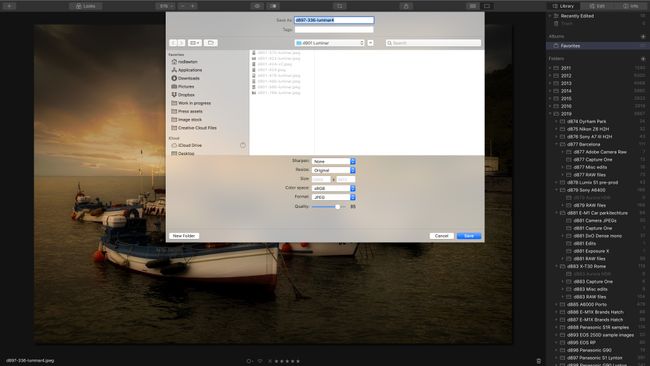The image size is (650, 366).
Task: Adjust the Quality slider
Action: click(328, 206)
